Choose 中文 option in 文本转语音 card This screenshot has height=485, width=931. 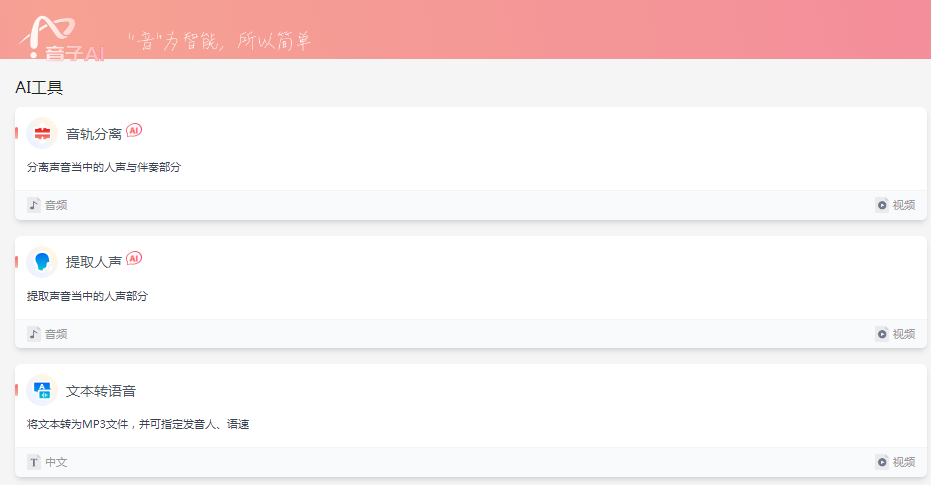pyautogui.click(x=56, y=462)
